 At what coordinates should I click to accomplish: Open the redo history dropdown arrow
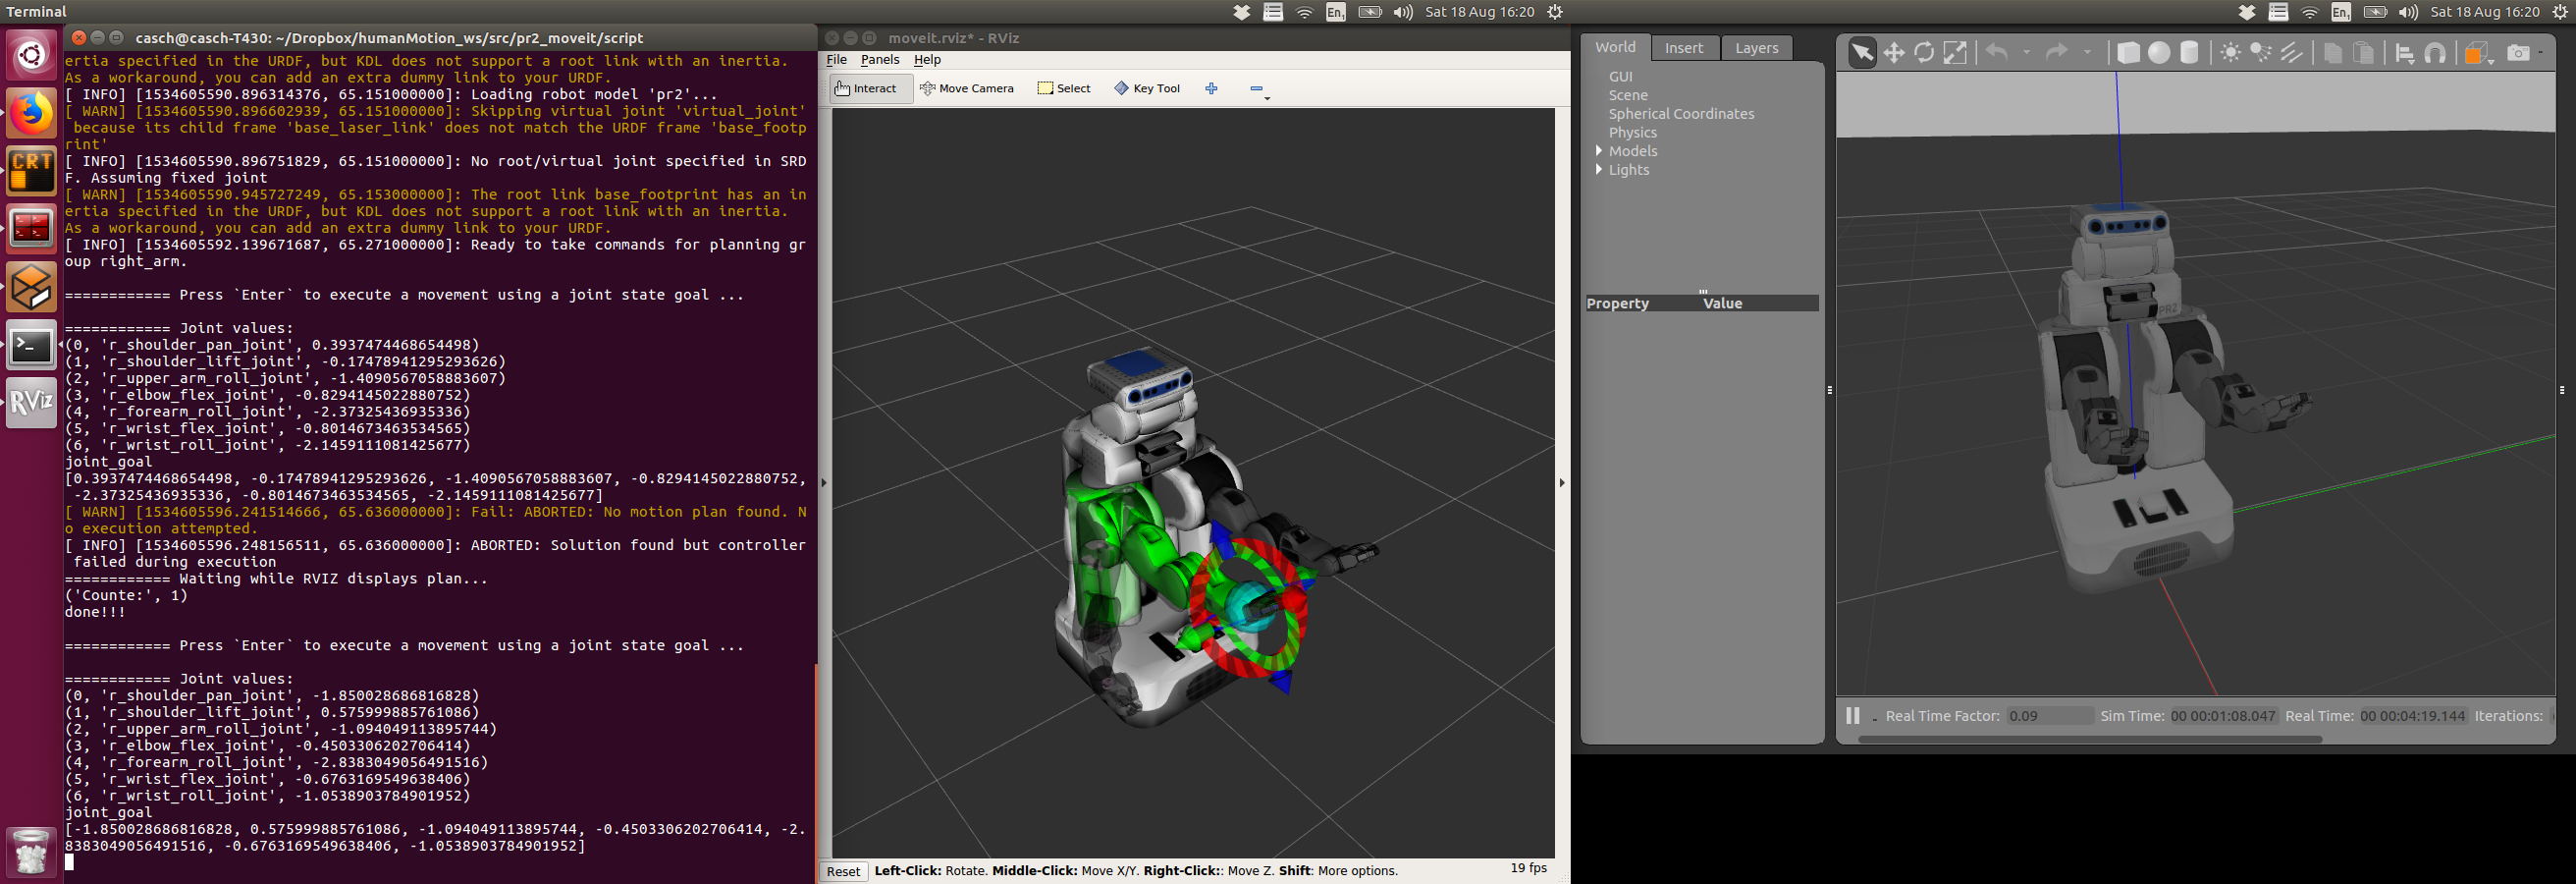pos(2087,53)
